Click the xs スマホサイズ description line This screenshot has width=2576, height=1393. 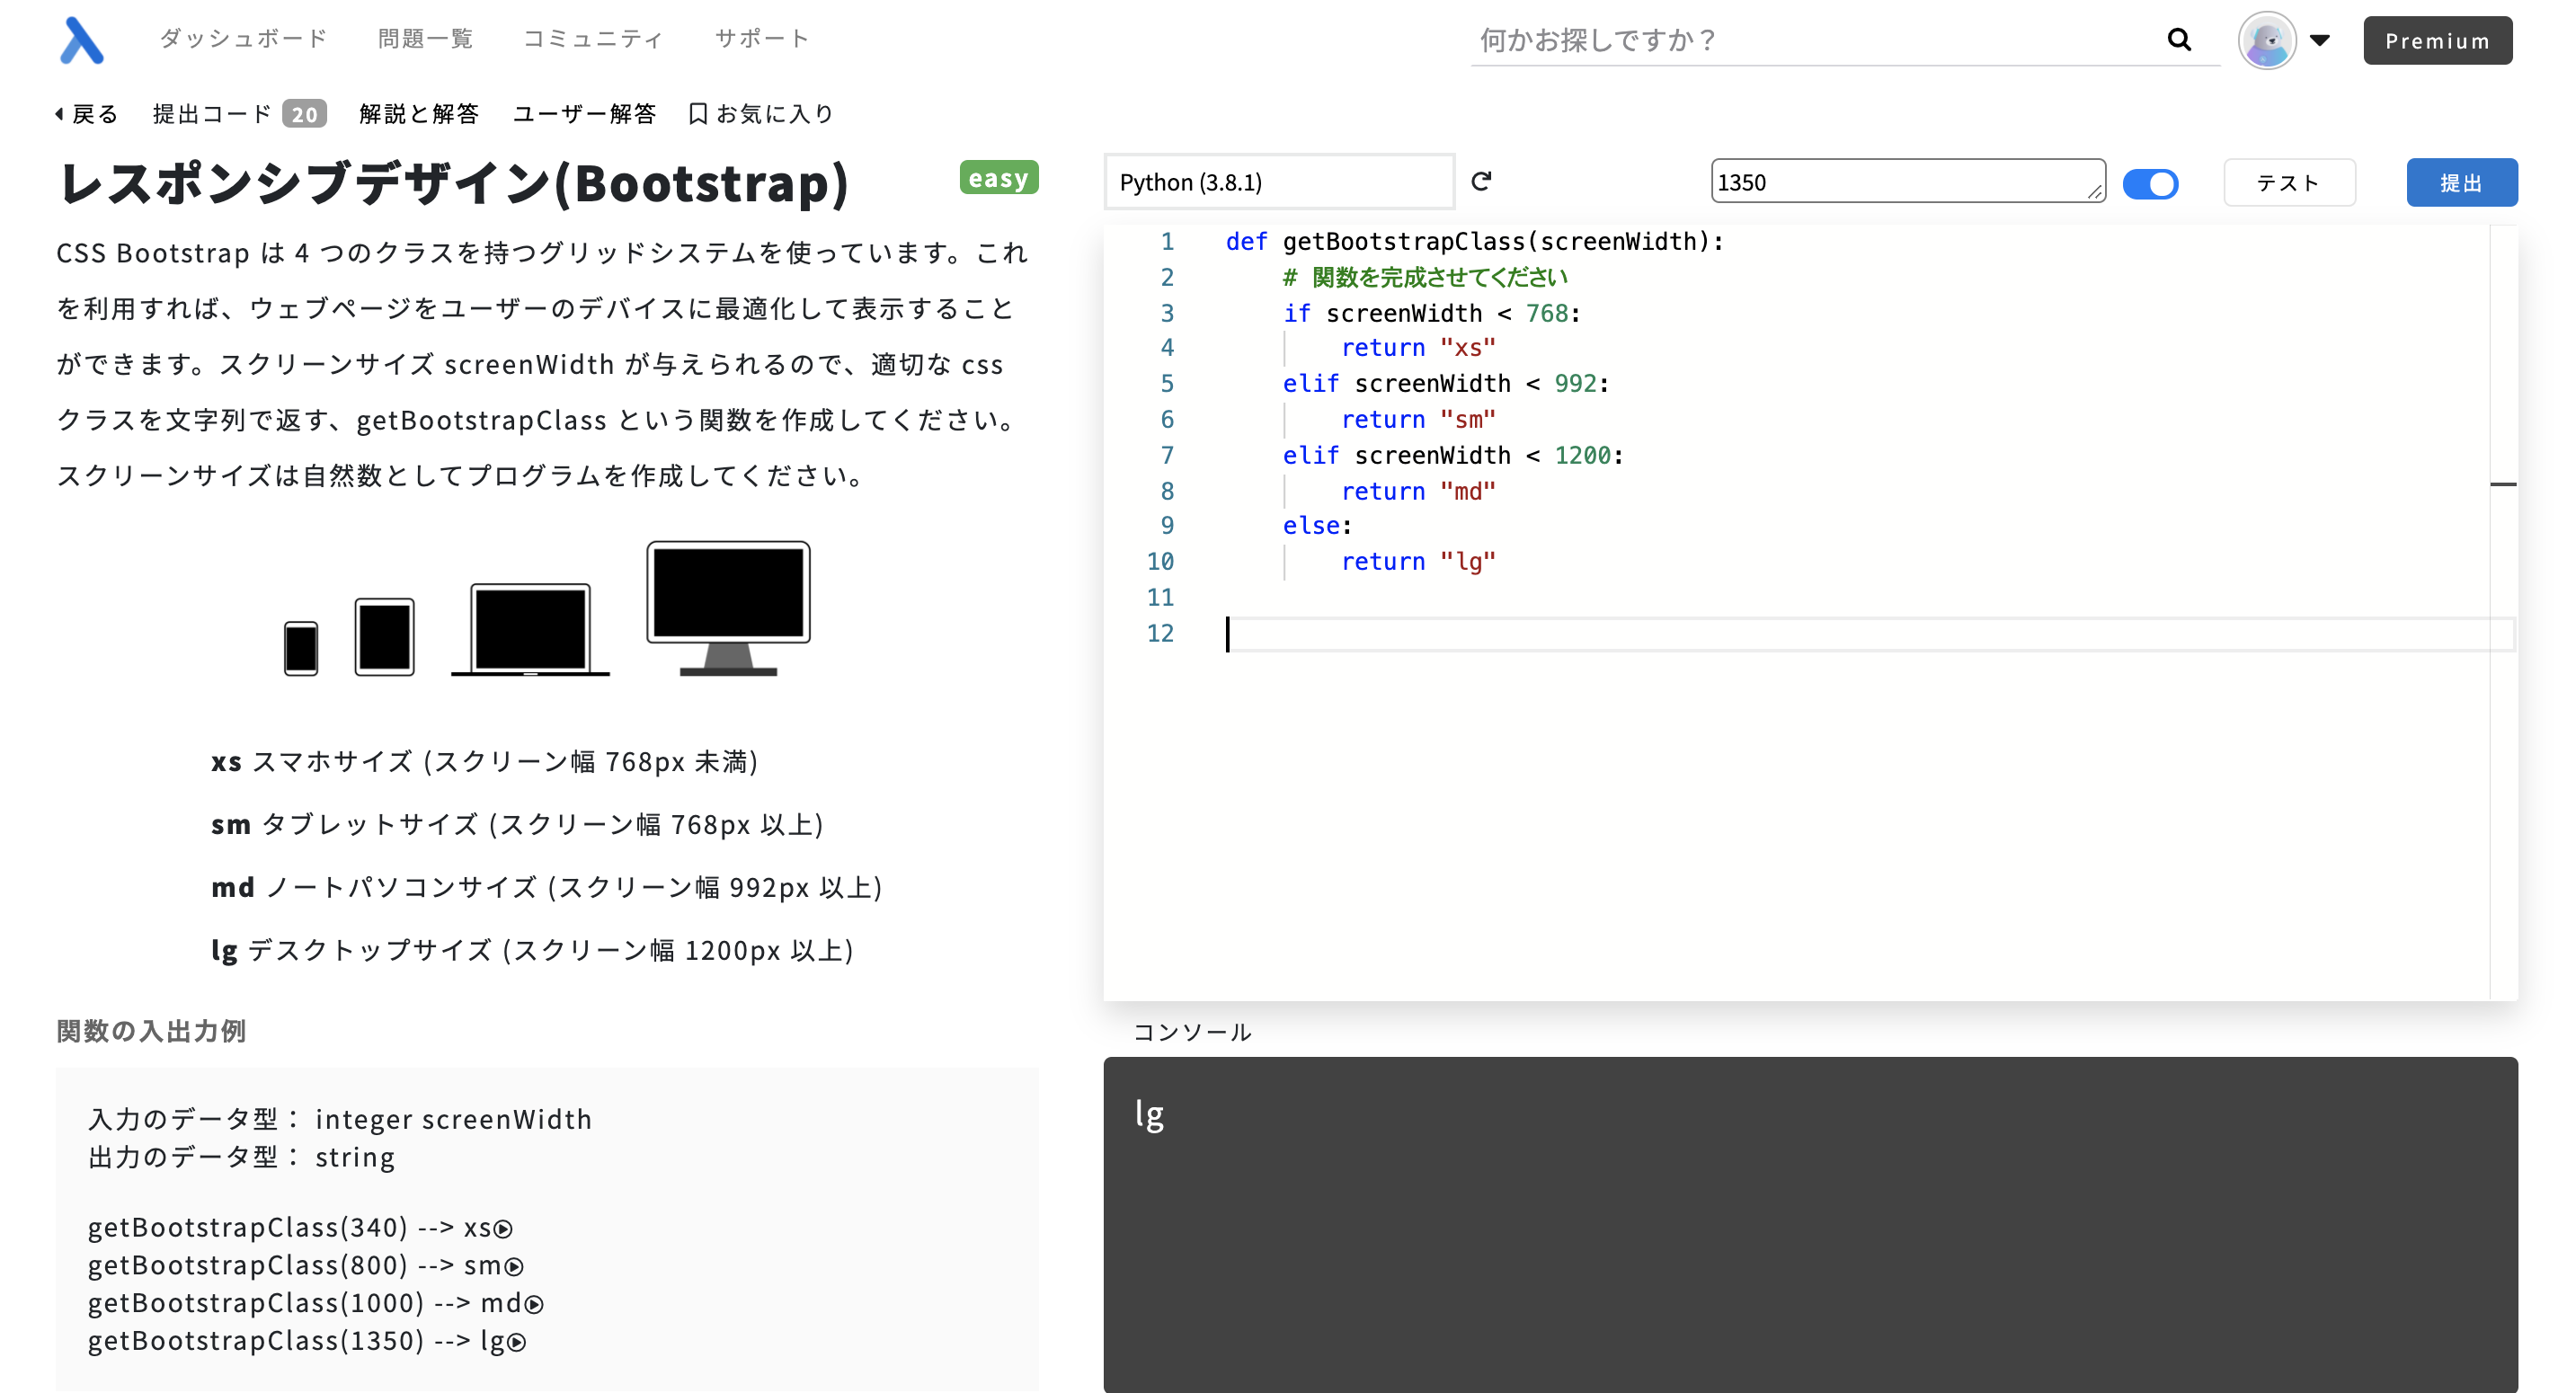click(x=484, y=762)
